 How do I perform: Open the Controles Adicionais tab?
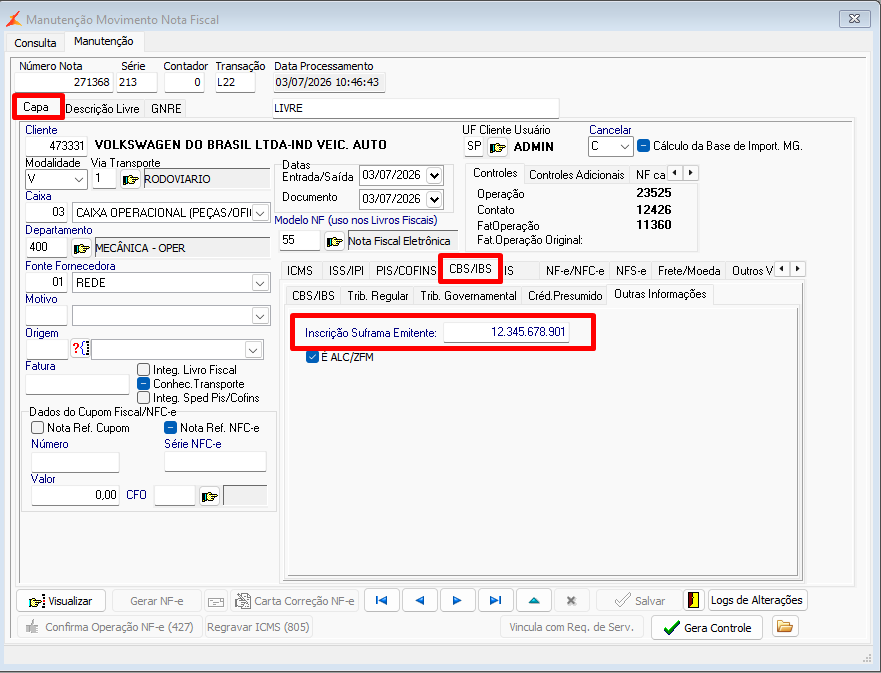[x=576, y=175]
